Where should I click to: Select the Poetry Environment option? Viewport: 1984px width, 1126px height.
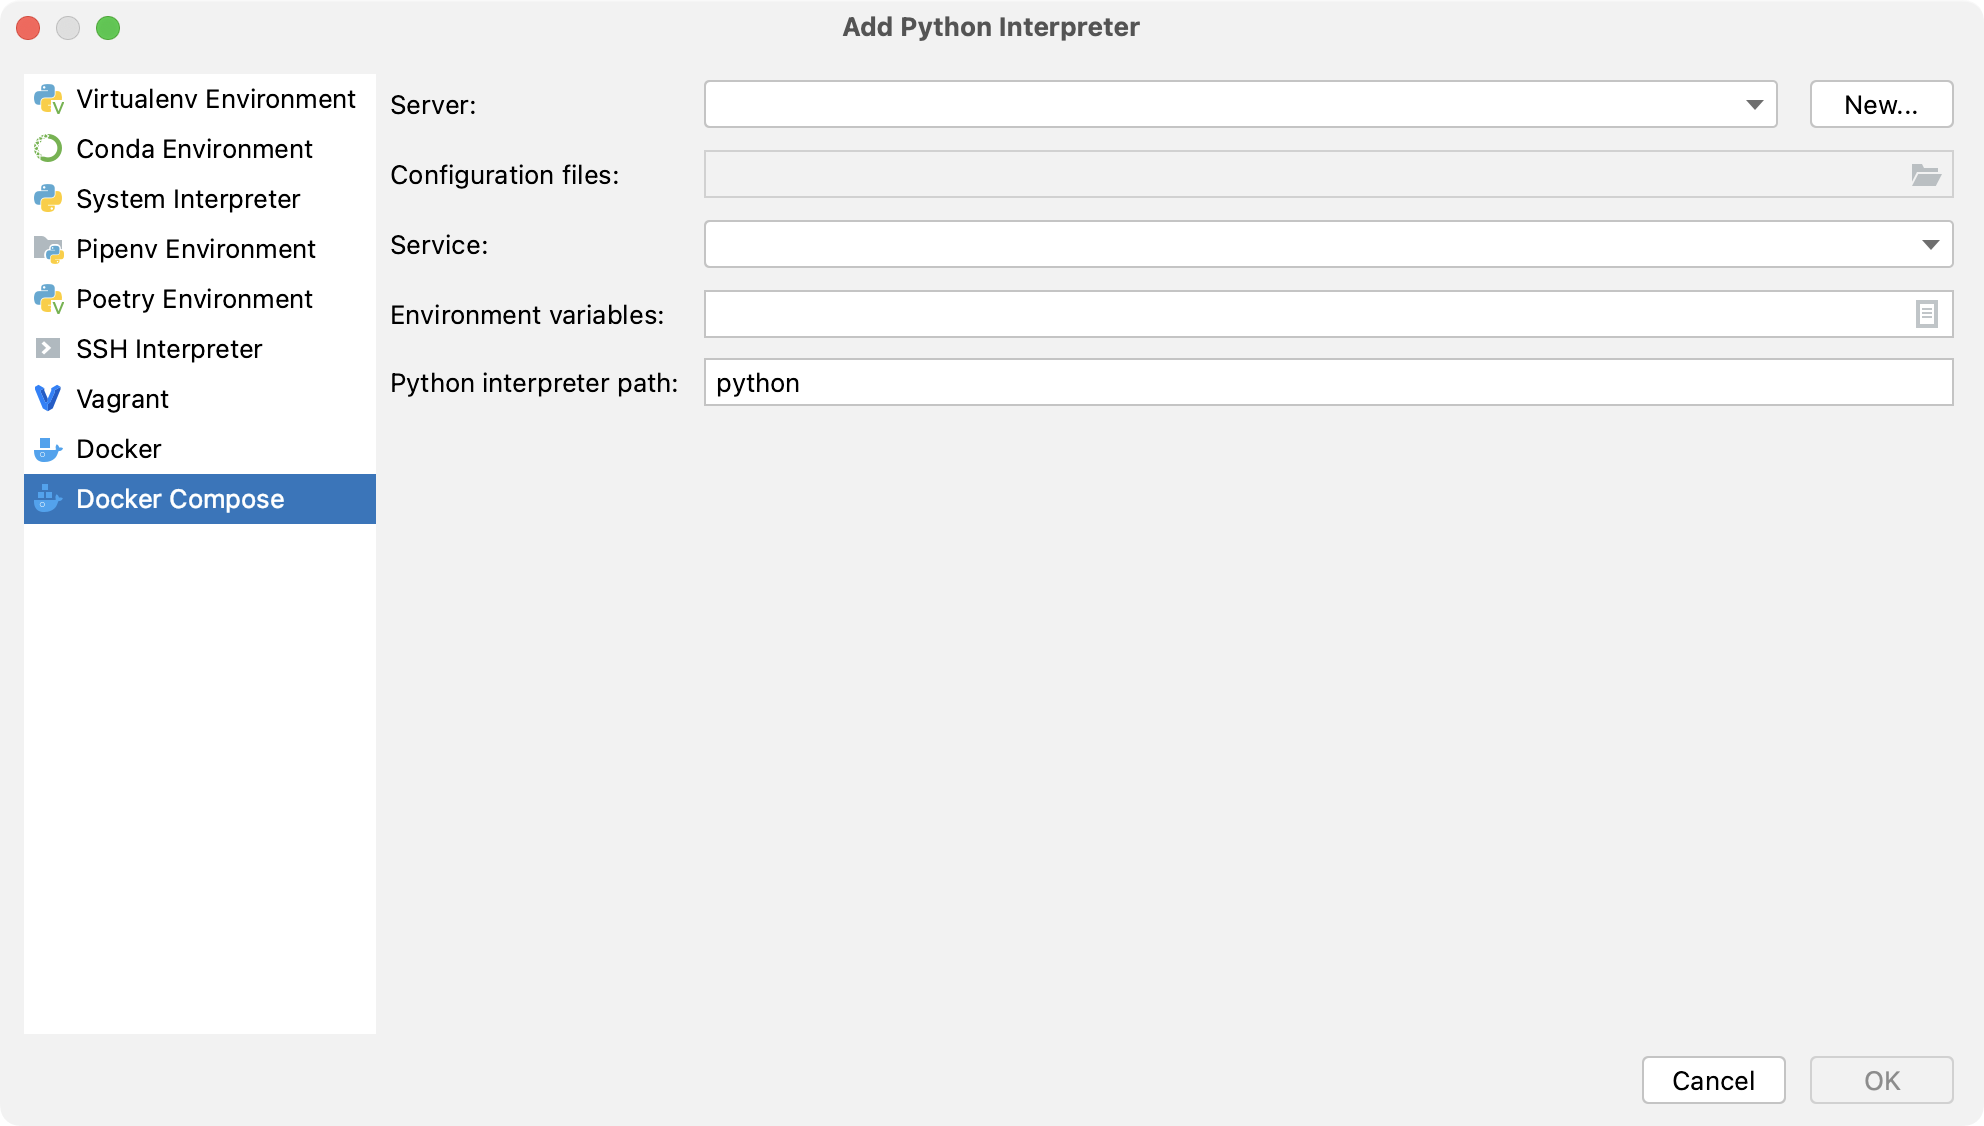[195, 297]
